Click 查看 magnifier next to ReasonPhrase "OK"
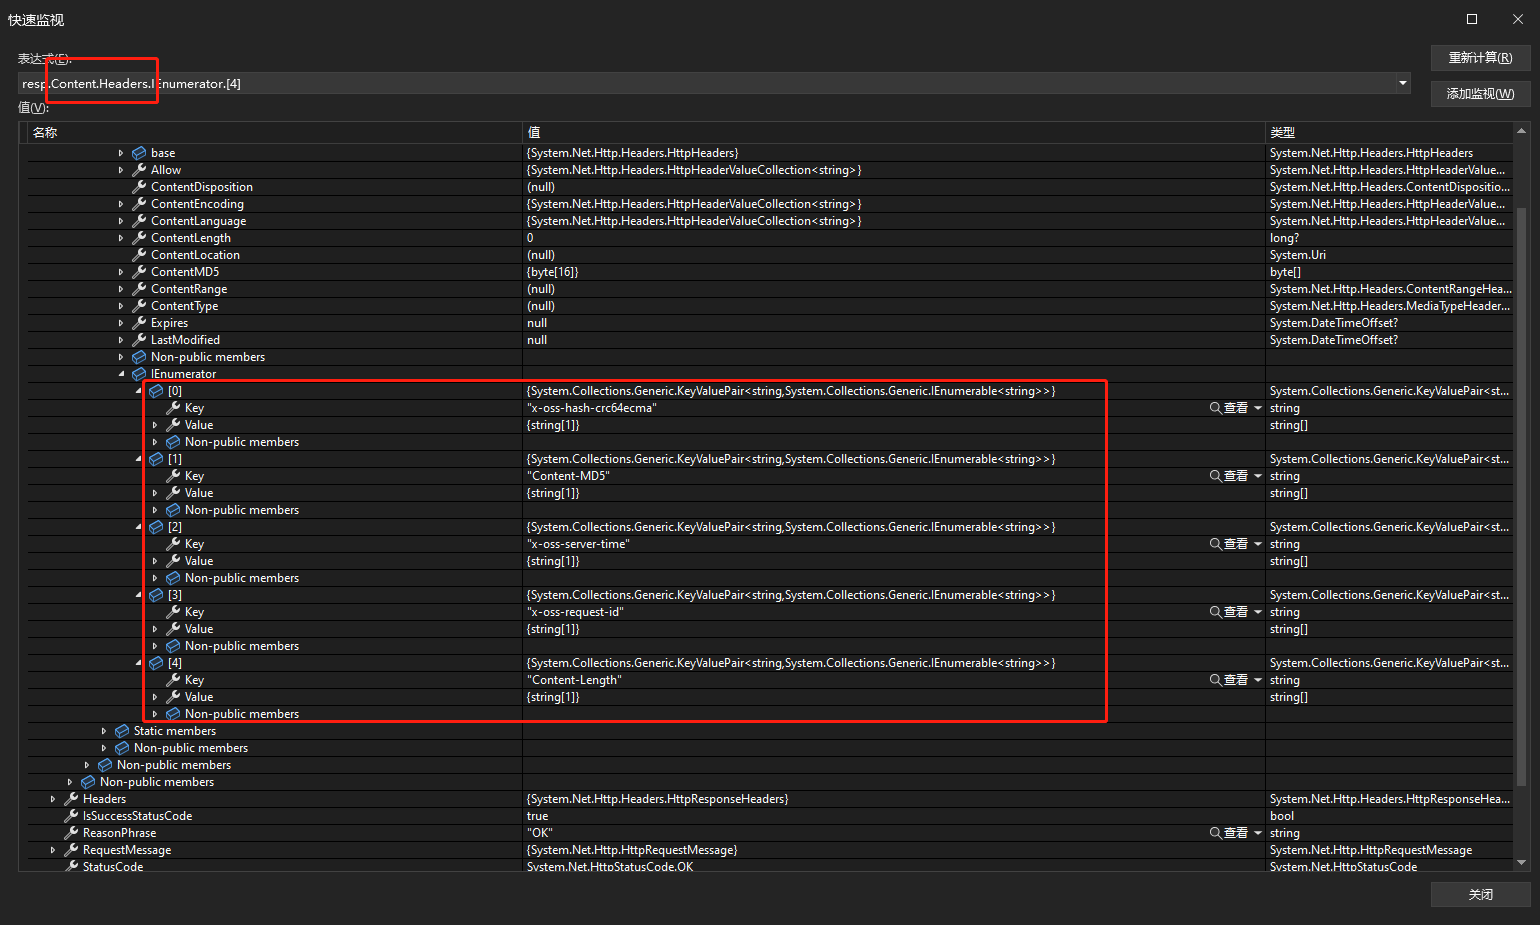This screenshot has width=1540, height=925. coord(1224,832)
